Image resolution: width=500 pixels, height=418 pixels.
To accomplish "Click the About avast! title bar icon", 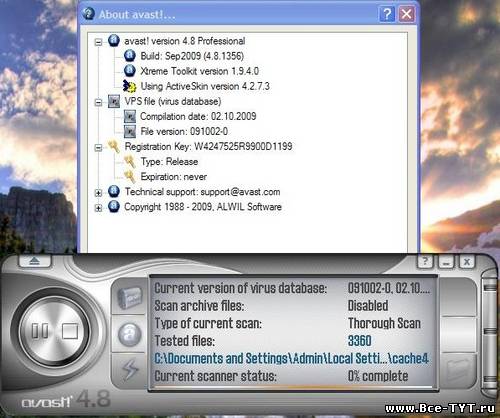I will [88, 14].
